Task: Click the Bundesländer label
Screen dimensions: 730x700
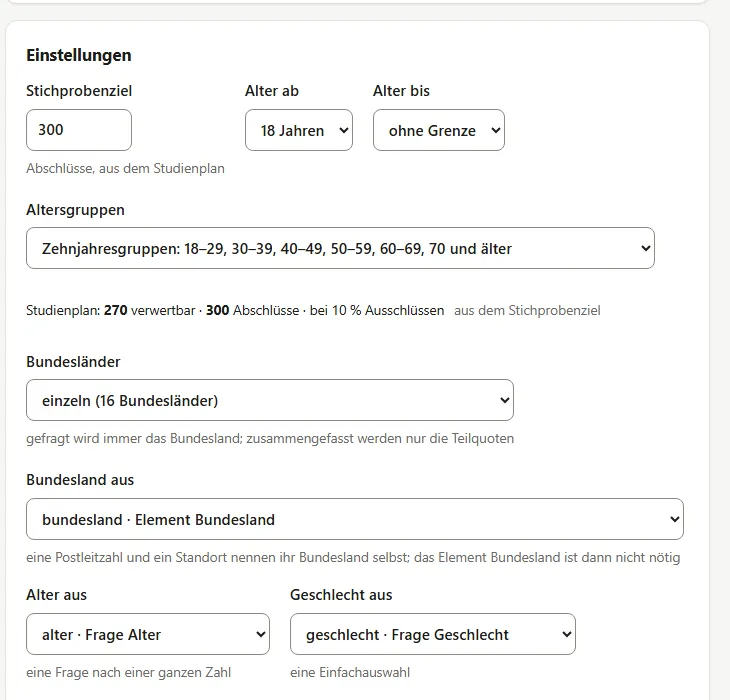Action: (73, 362)
